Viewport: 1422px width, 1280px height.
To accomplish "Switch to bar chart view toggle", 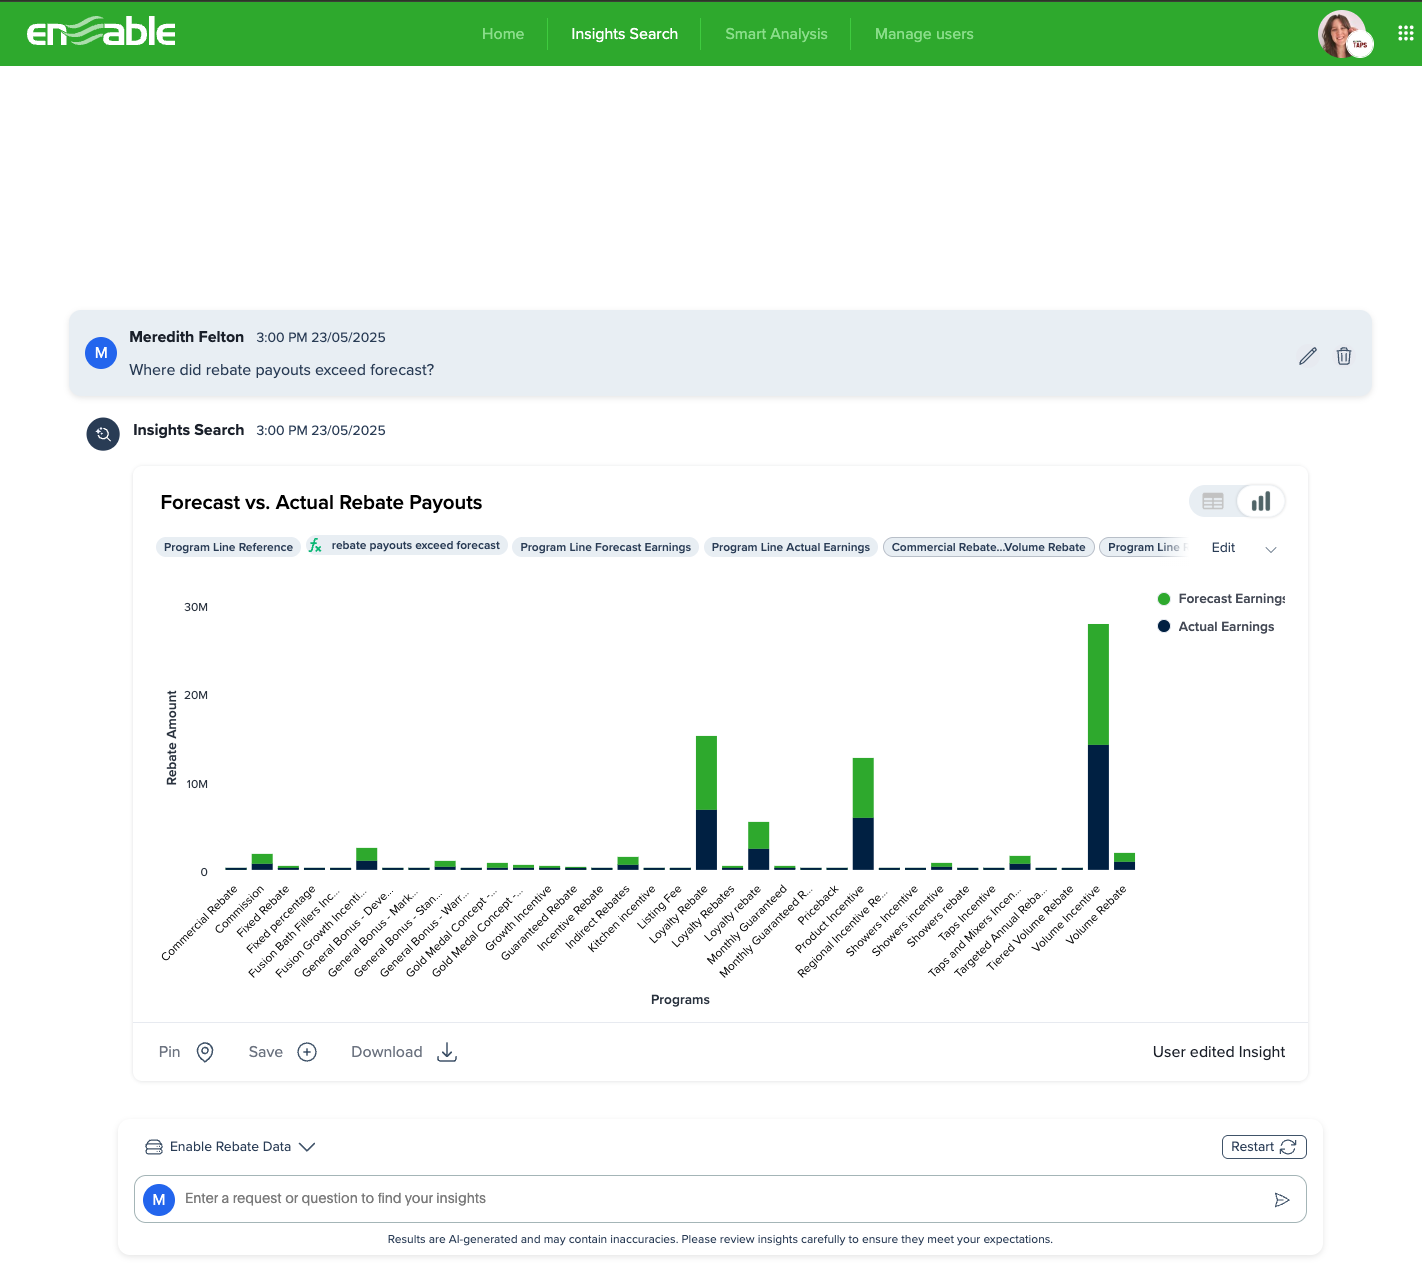I will click(x=1261, y=502).
